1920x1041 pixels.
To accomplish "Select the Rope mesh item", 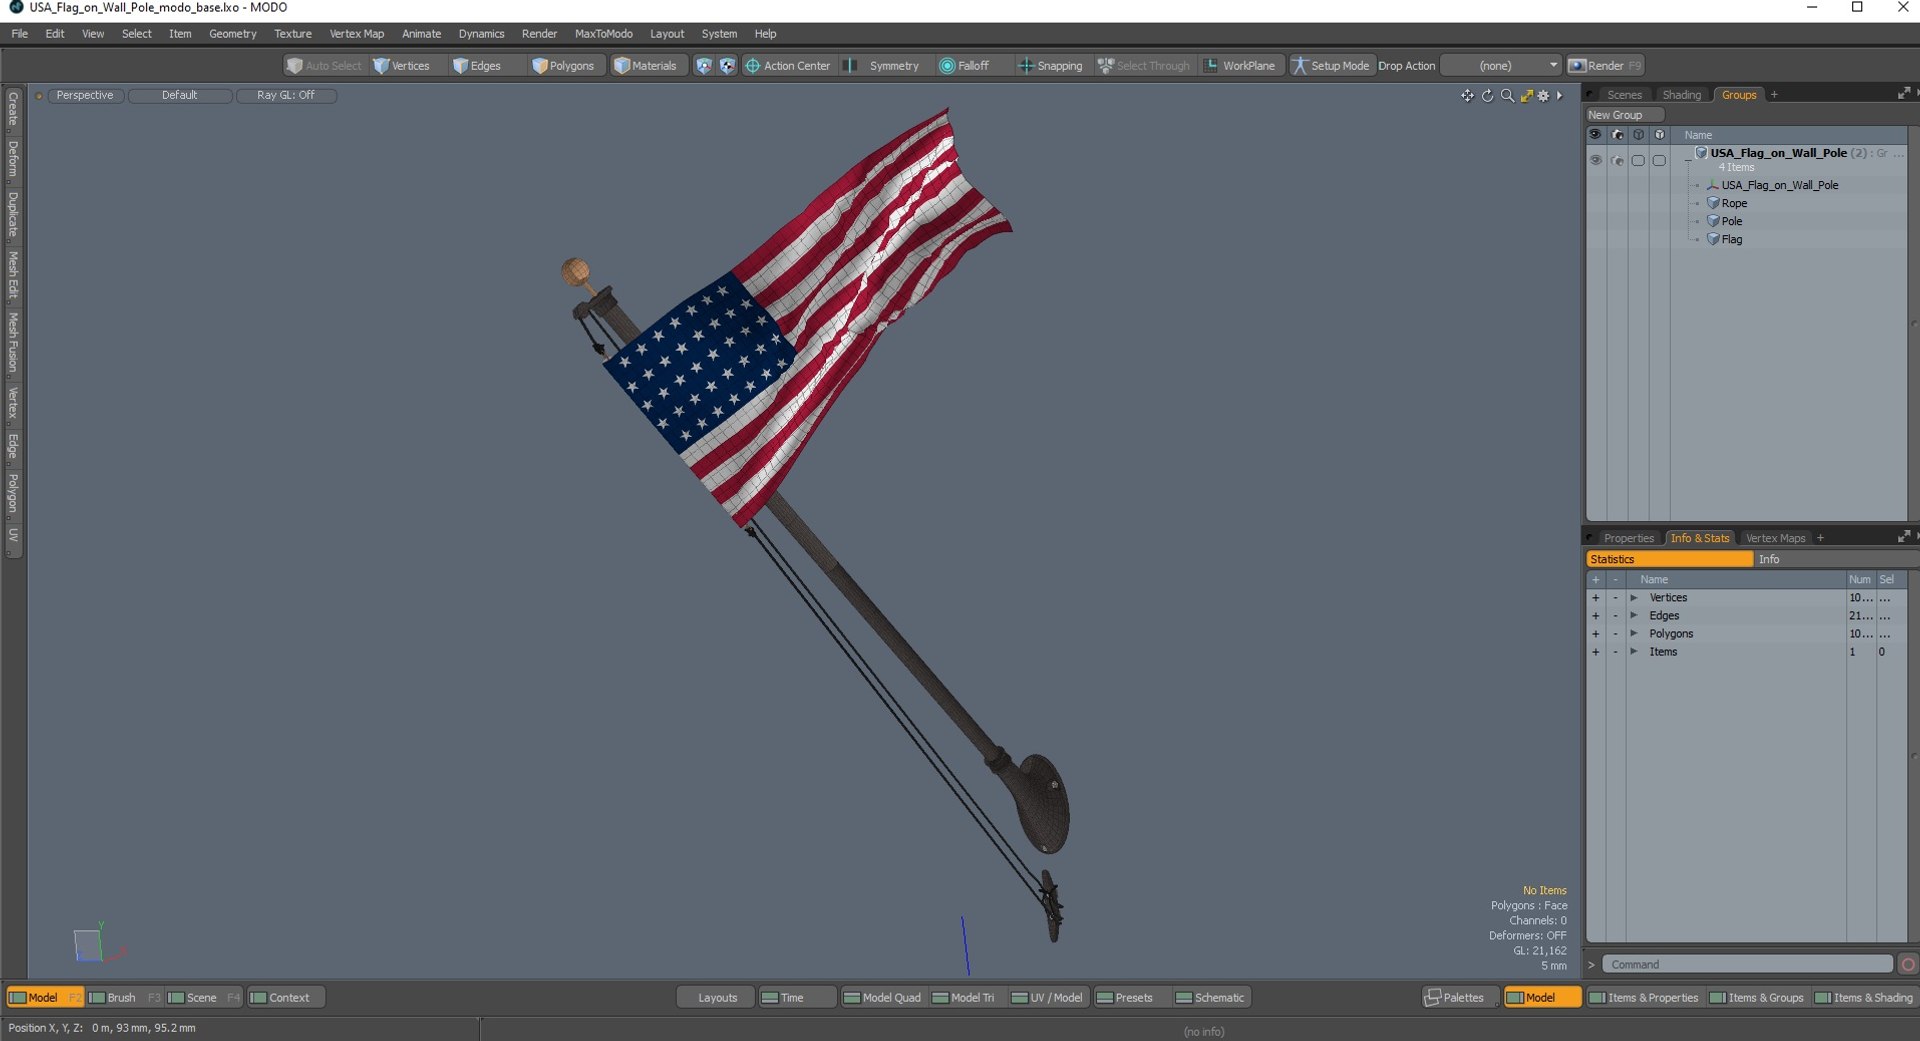I will (1734, 203).
